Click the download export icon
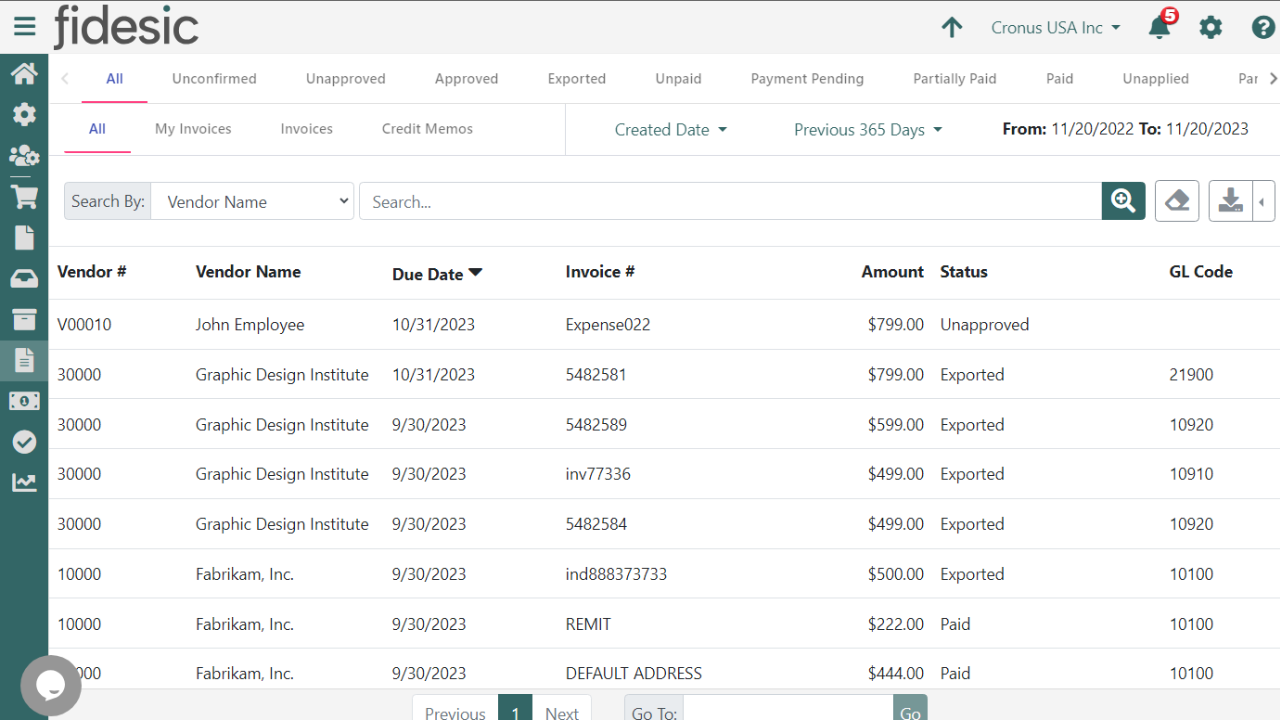The height and width of the screenshot is (720, 1280). click(x=1231, y=201)
